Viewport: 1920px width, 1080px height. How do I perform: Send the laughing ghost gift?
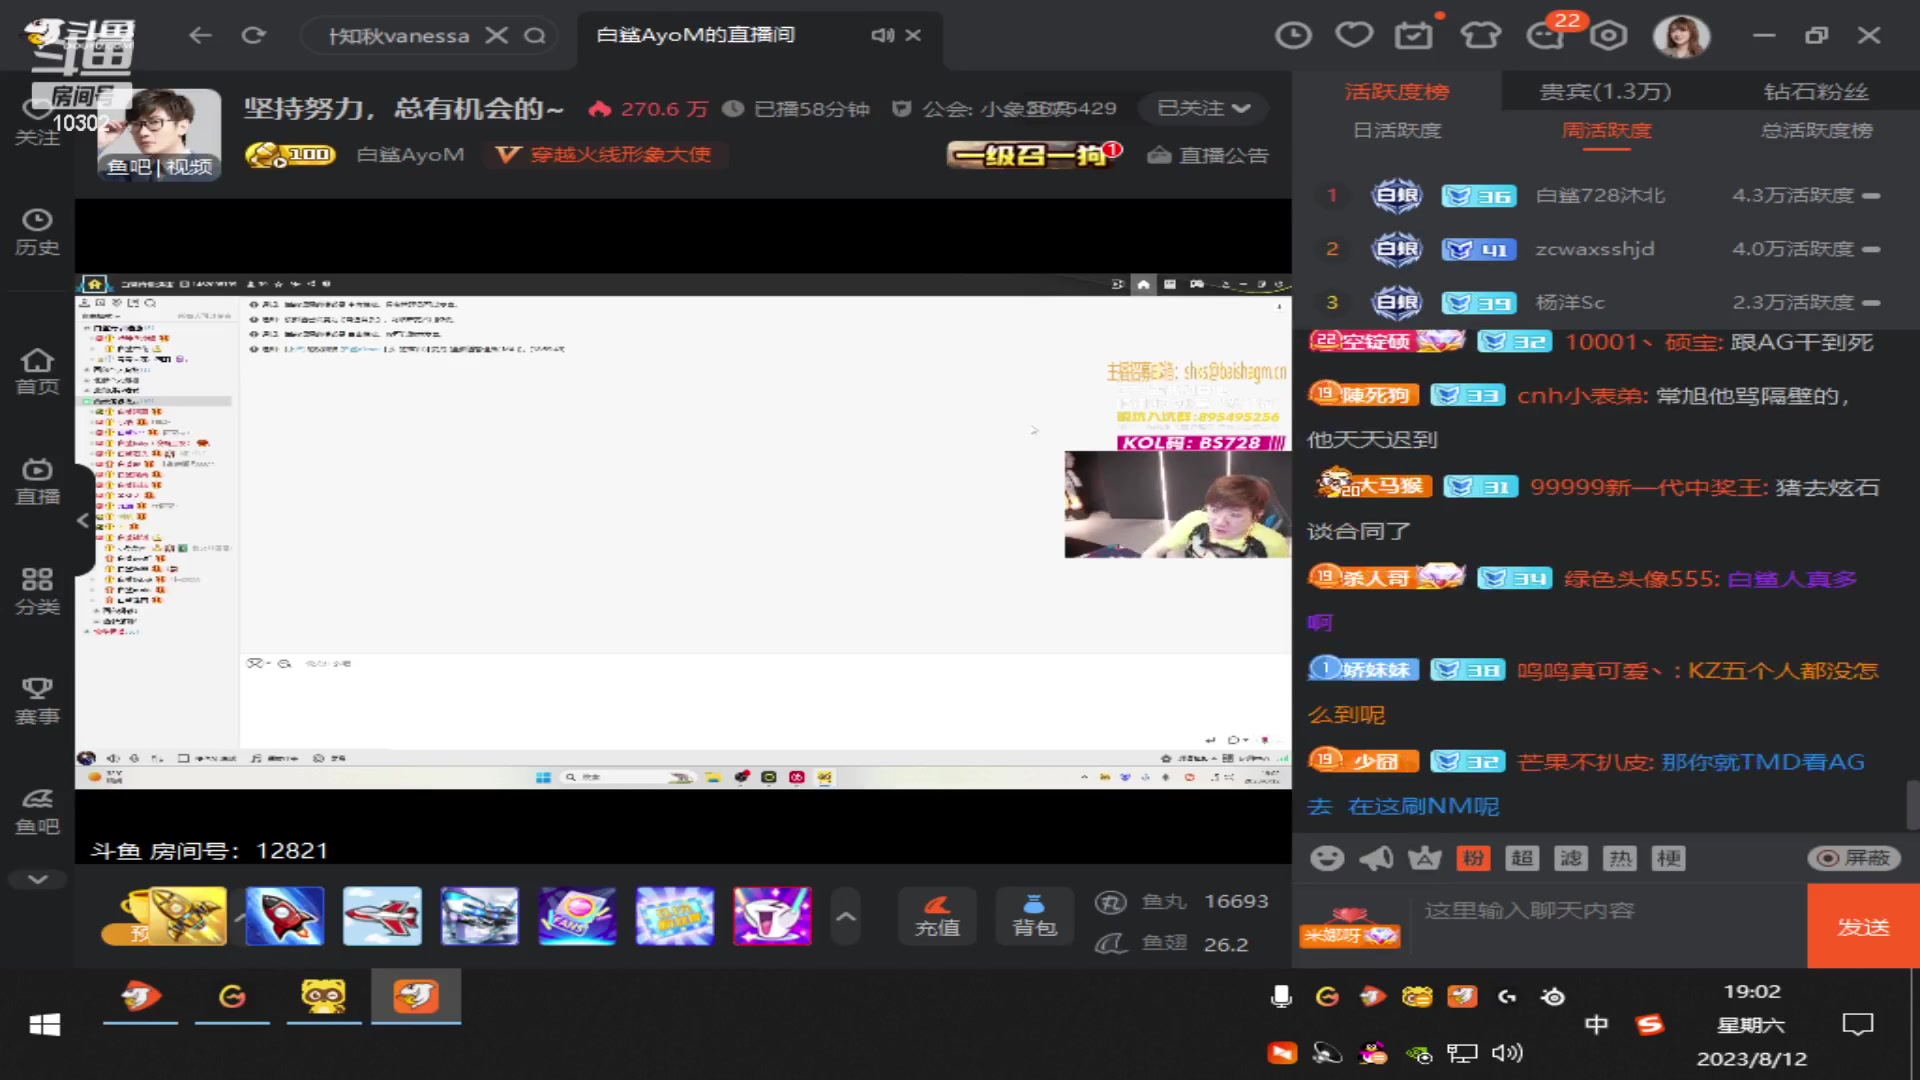coord(772,916)
